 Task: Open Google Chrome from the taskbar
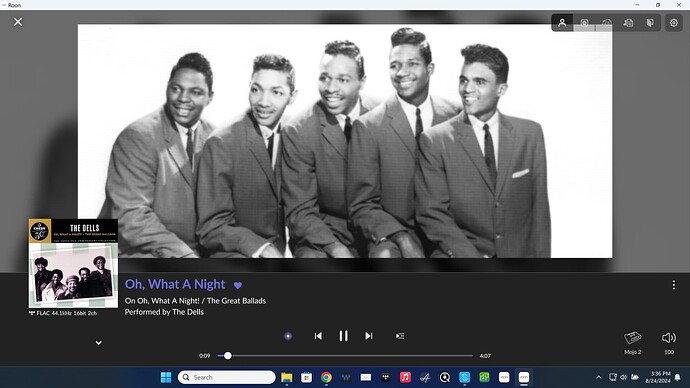(x=326, y=377)
